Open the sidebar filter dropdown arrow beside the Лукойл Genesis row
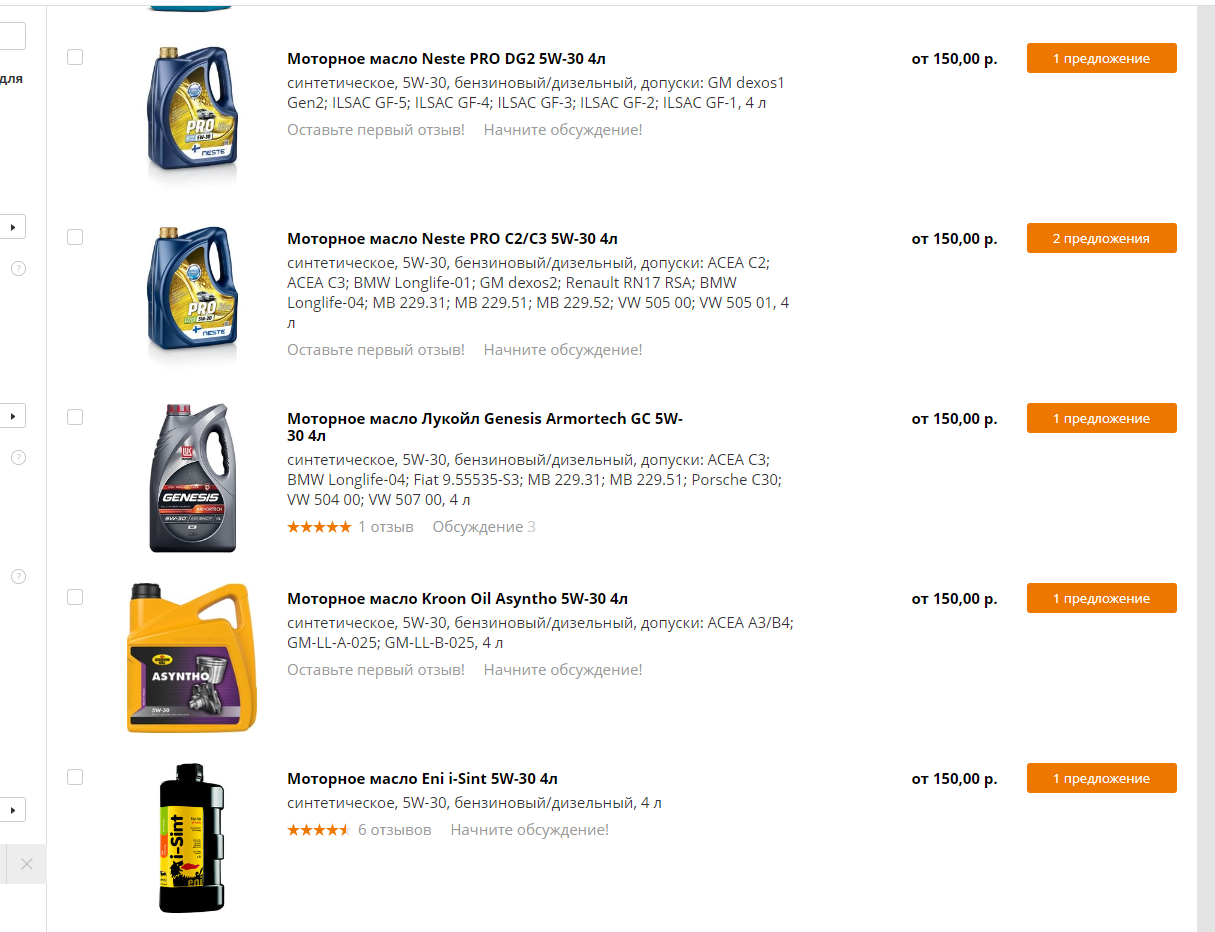 (13, 415)
